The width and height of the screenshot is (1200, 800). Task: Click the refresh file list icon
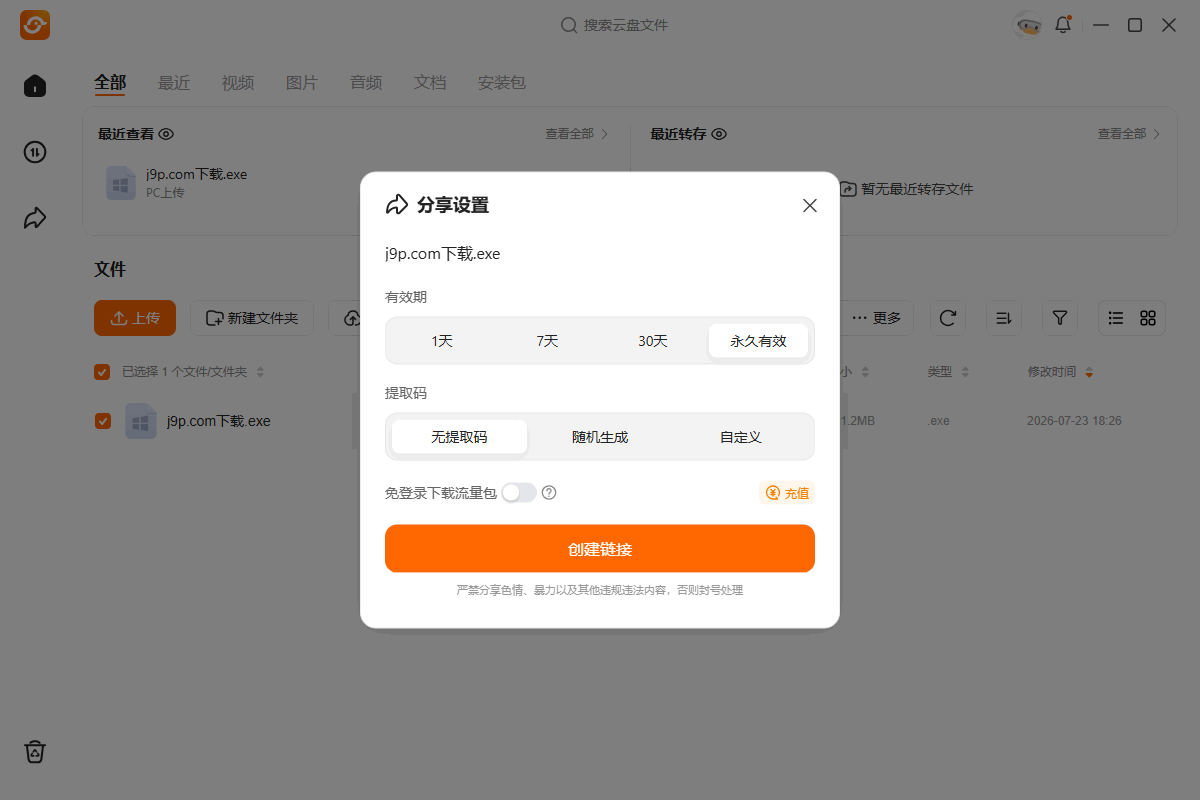tap(948, 318)
